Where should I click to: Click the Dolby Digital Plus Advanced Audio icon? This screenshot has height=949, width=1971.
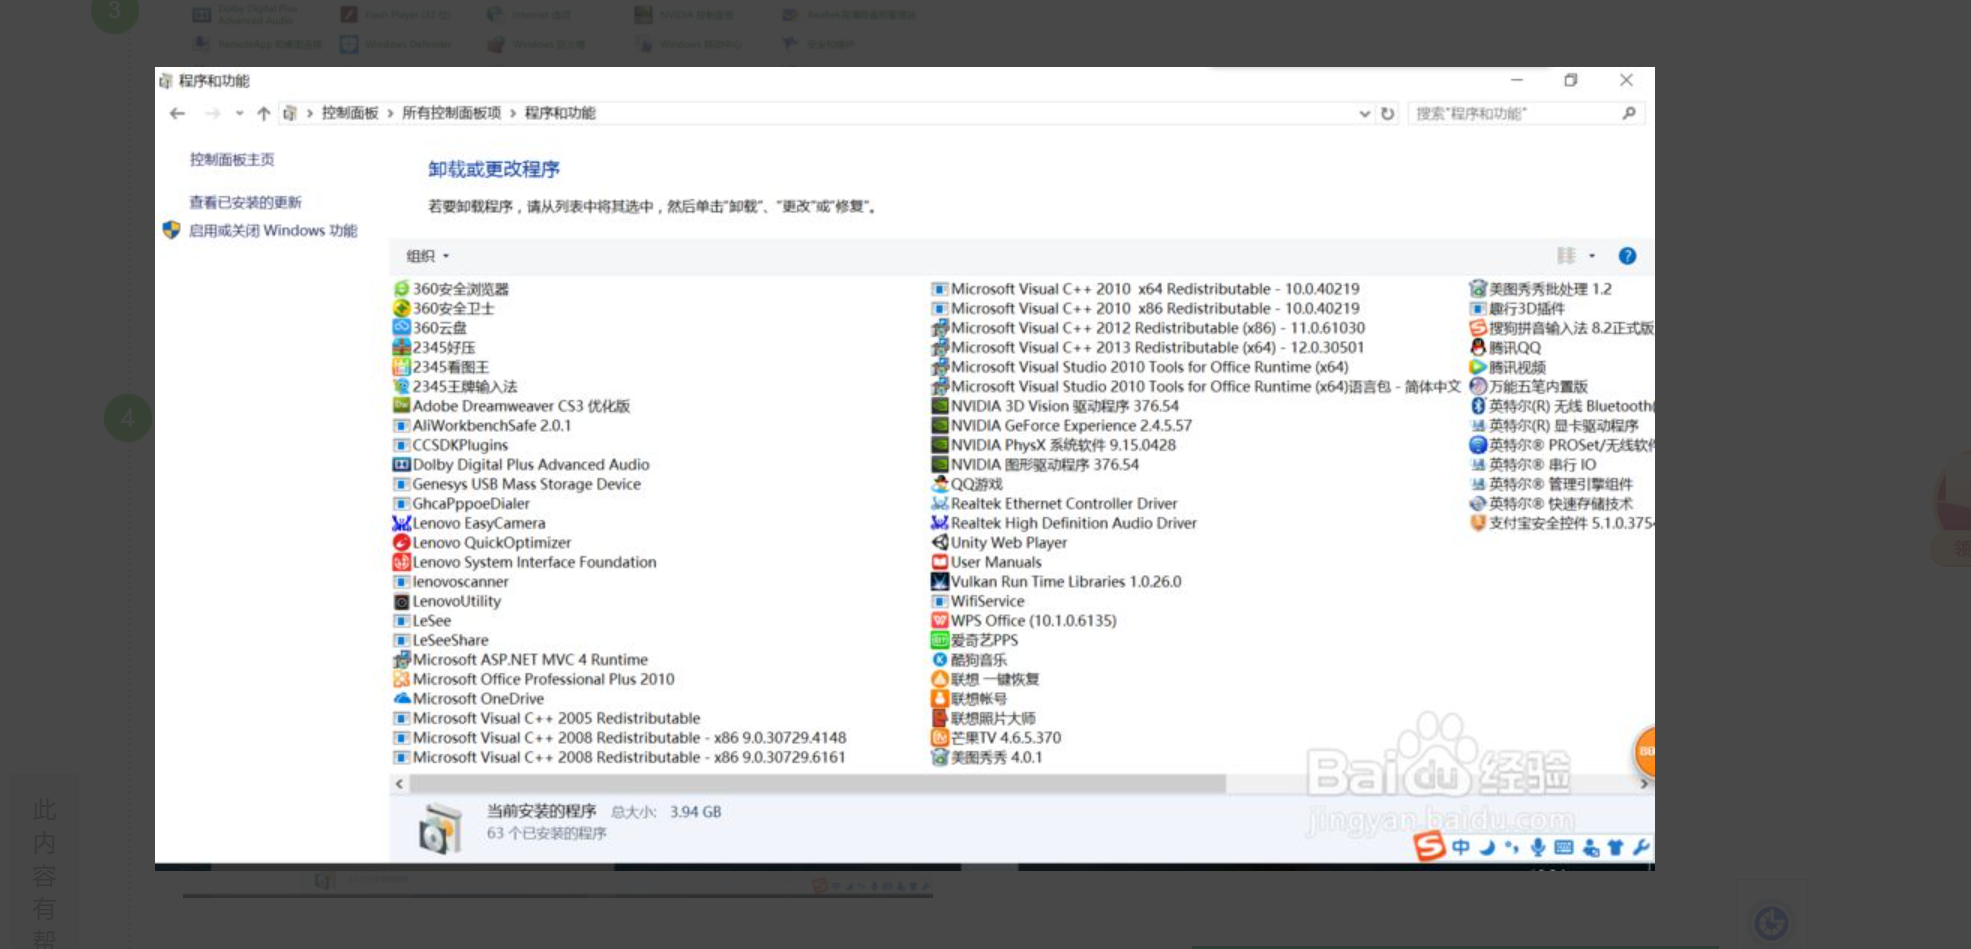(x=402, y=464)
